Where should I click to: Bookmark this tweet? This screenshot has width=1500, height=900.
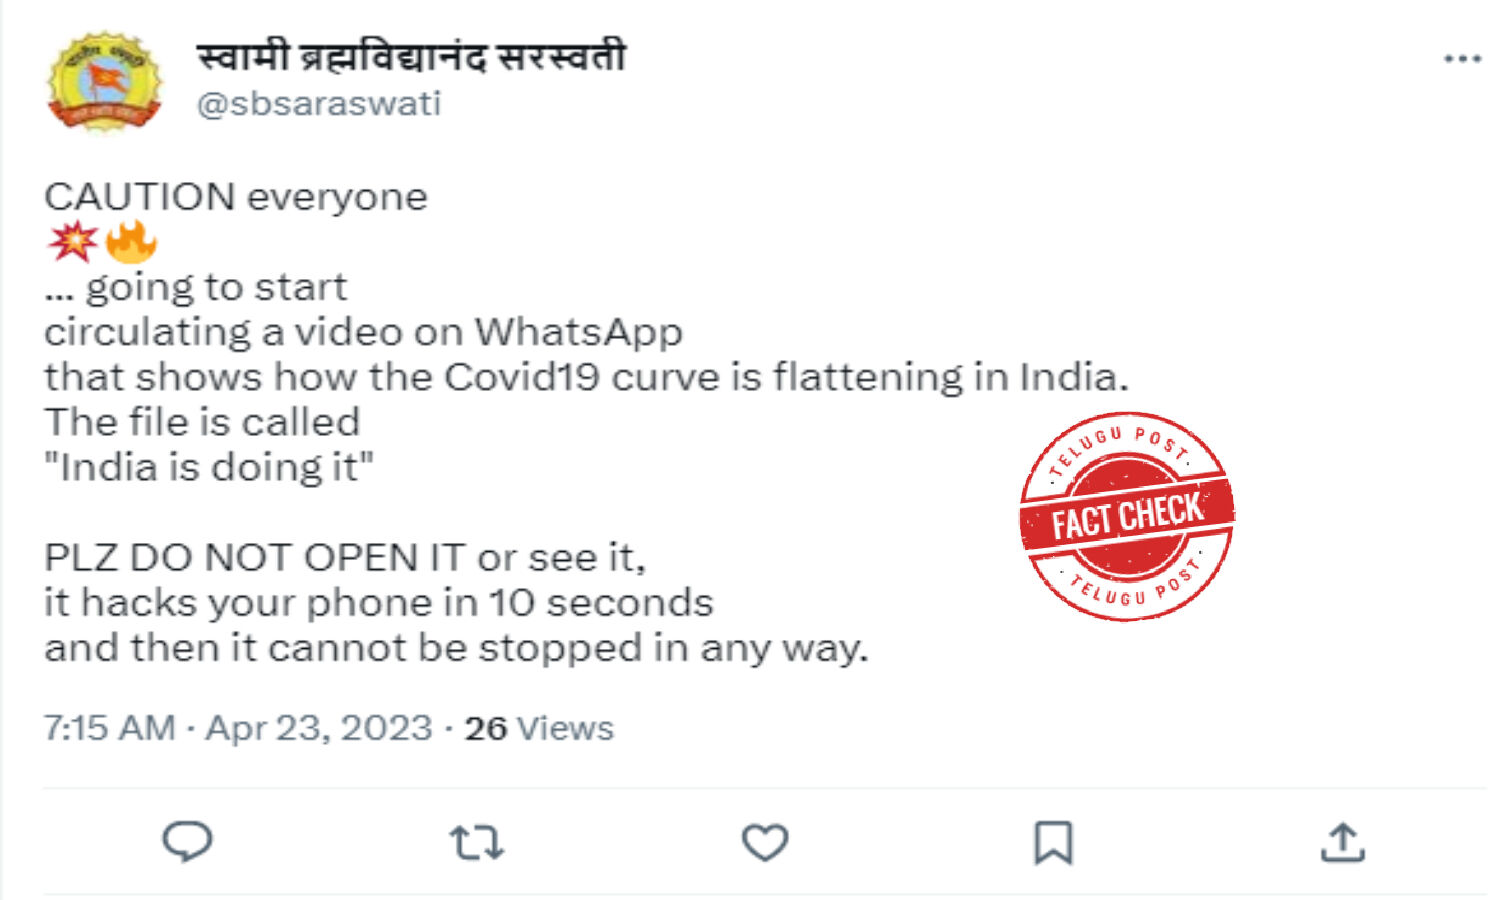(x=1053, y=842)
